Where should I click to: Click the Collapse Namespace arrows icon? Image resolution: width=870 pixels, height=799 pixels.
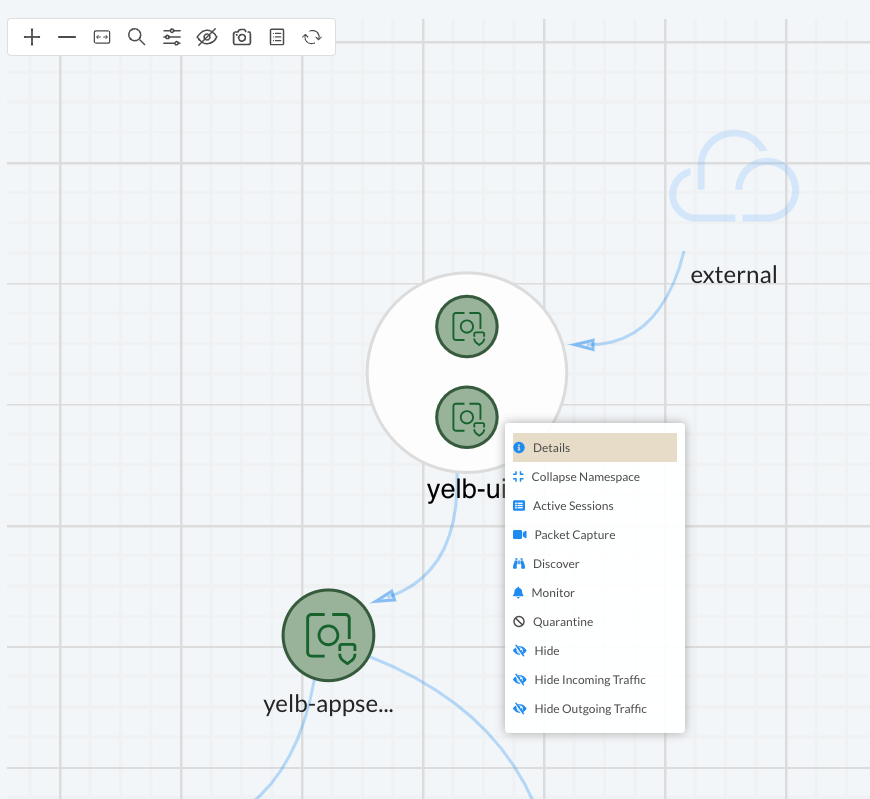tap(518, 477)
